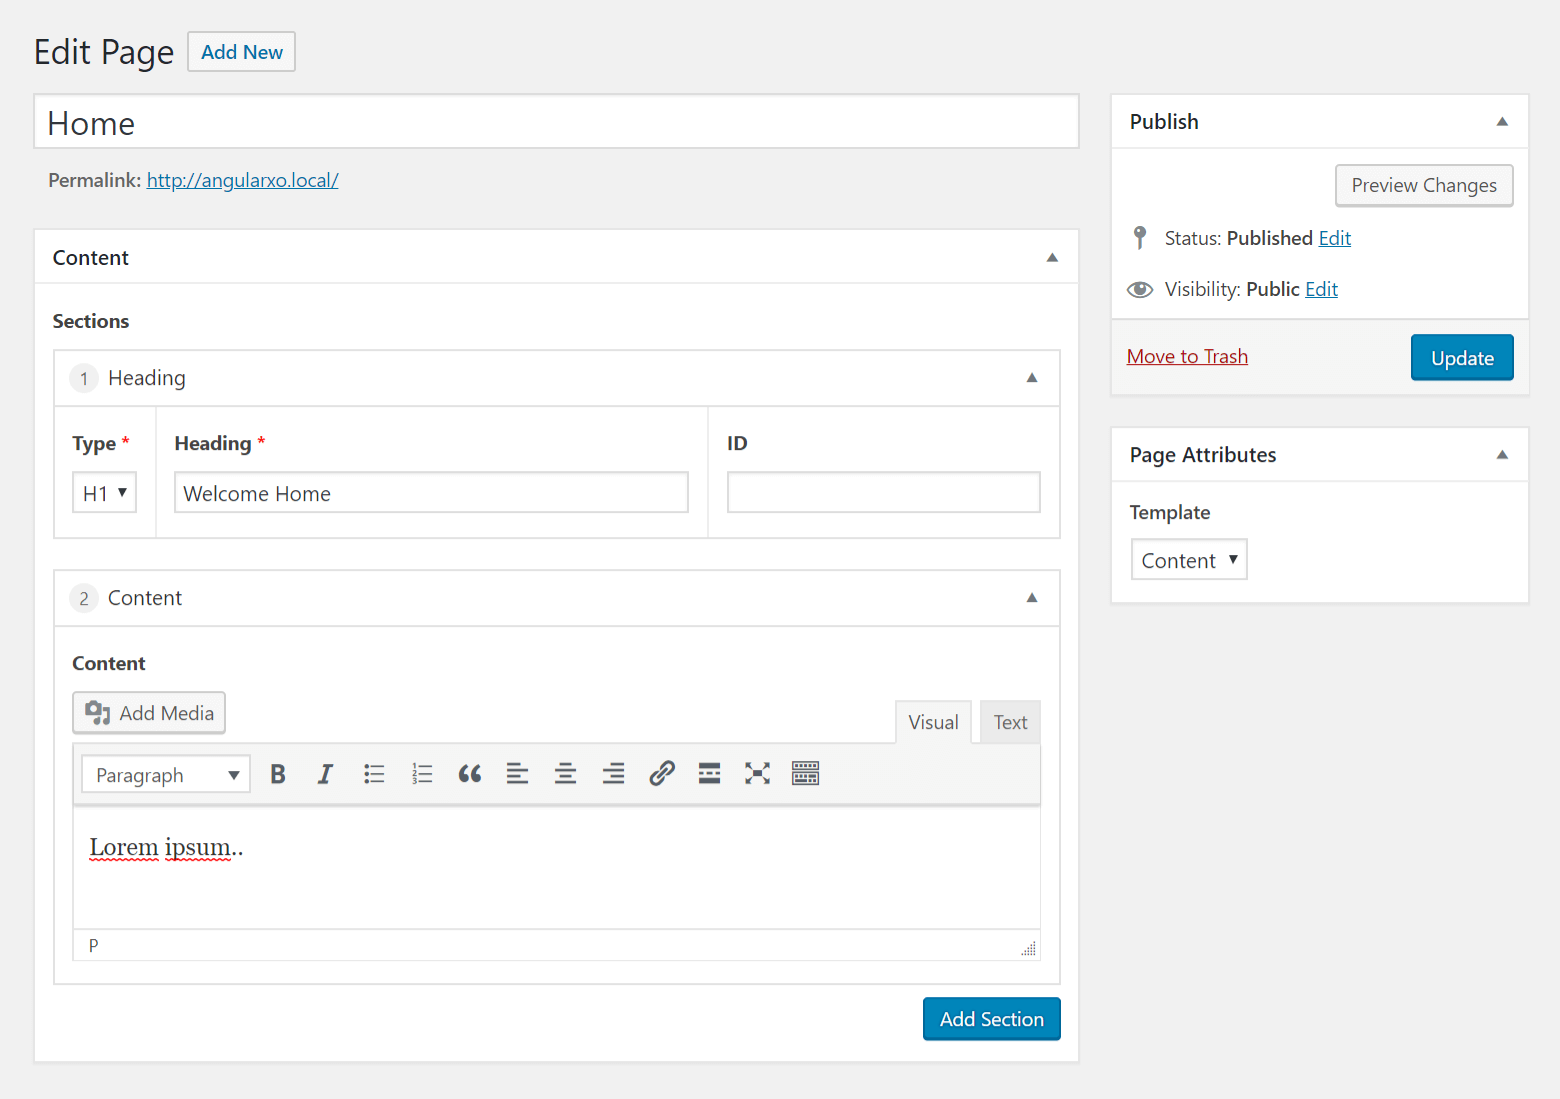This screenshot has width=1560, height=1099.
Task: Open the Paragraph style dropdown
Action: click(165, 774)
